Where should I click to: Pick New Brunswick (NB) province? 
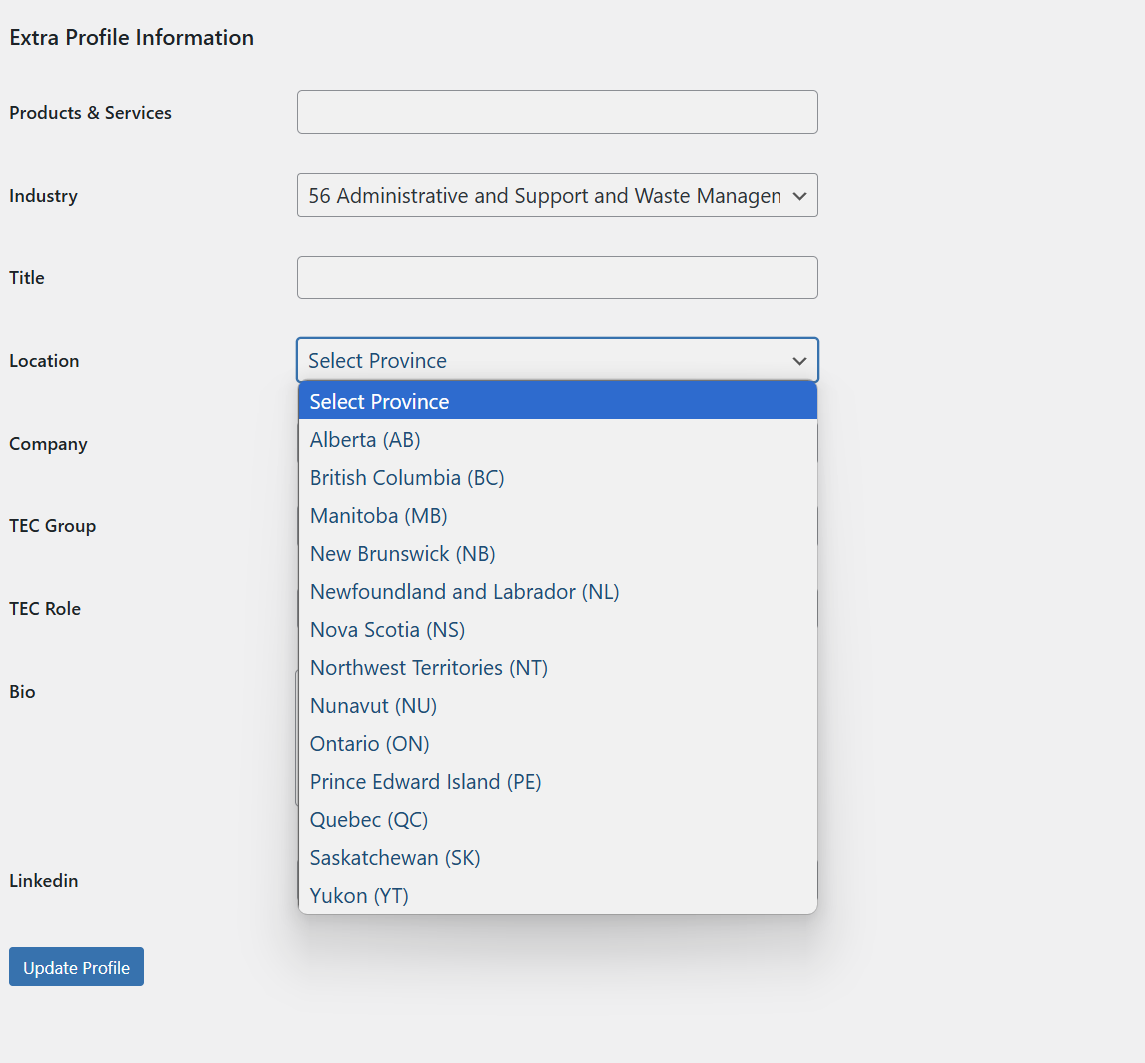(402, 554)
